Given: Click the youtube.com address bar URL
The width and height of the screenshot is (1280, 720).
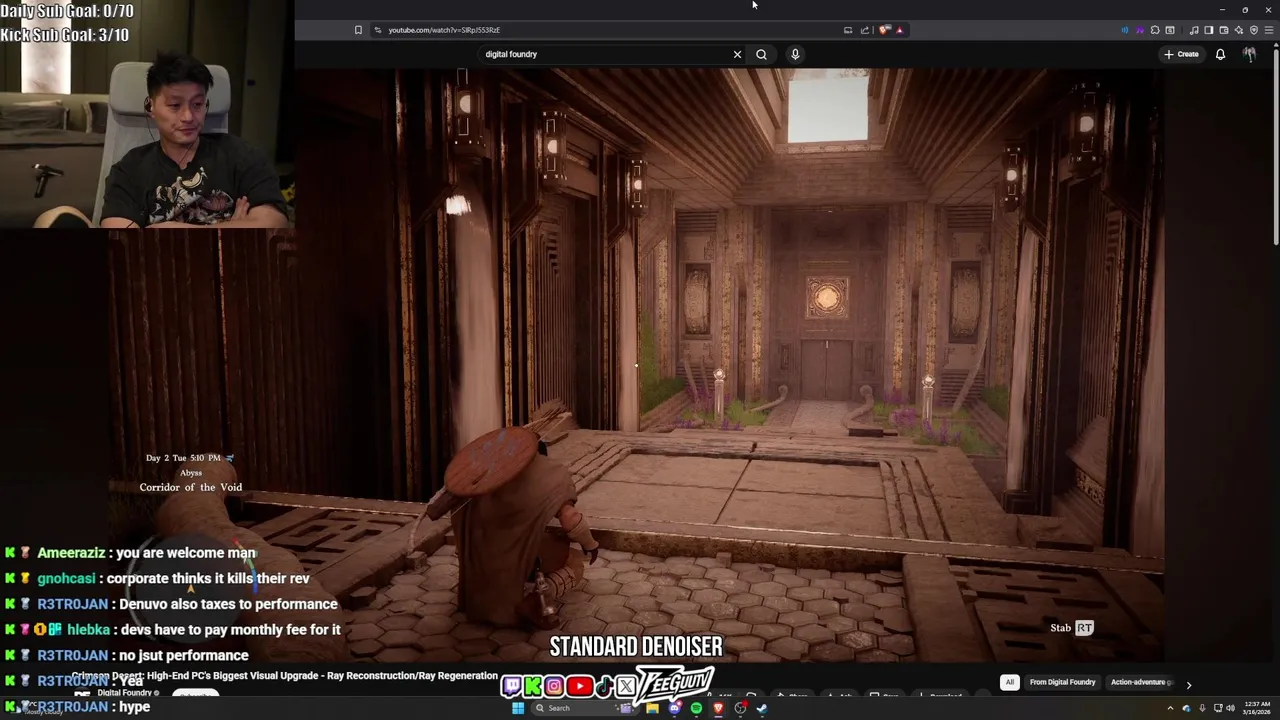Looking at the screenshot, I should pos(444,30).
